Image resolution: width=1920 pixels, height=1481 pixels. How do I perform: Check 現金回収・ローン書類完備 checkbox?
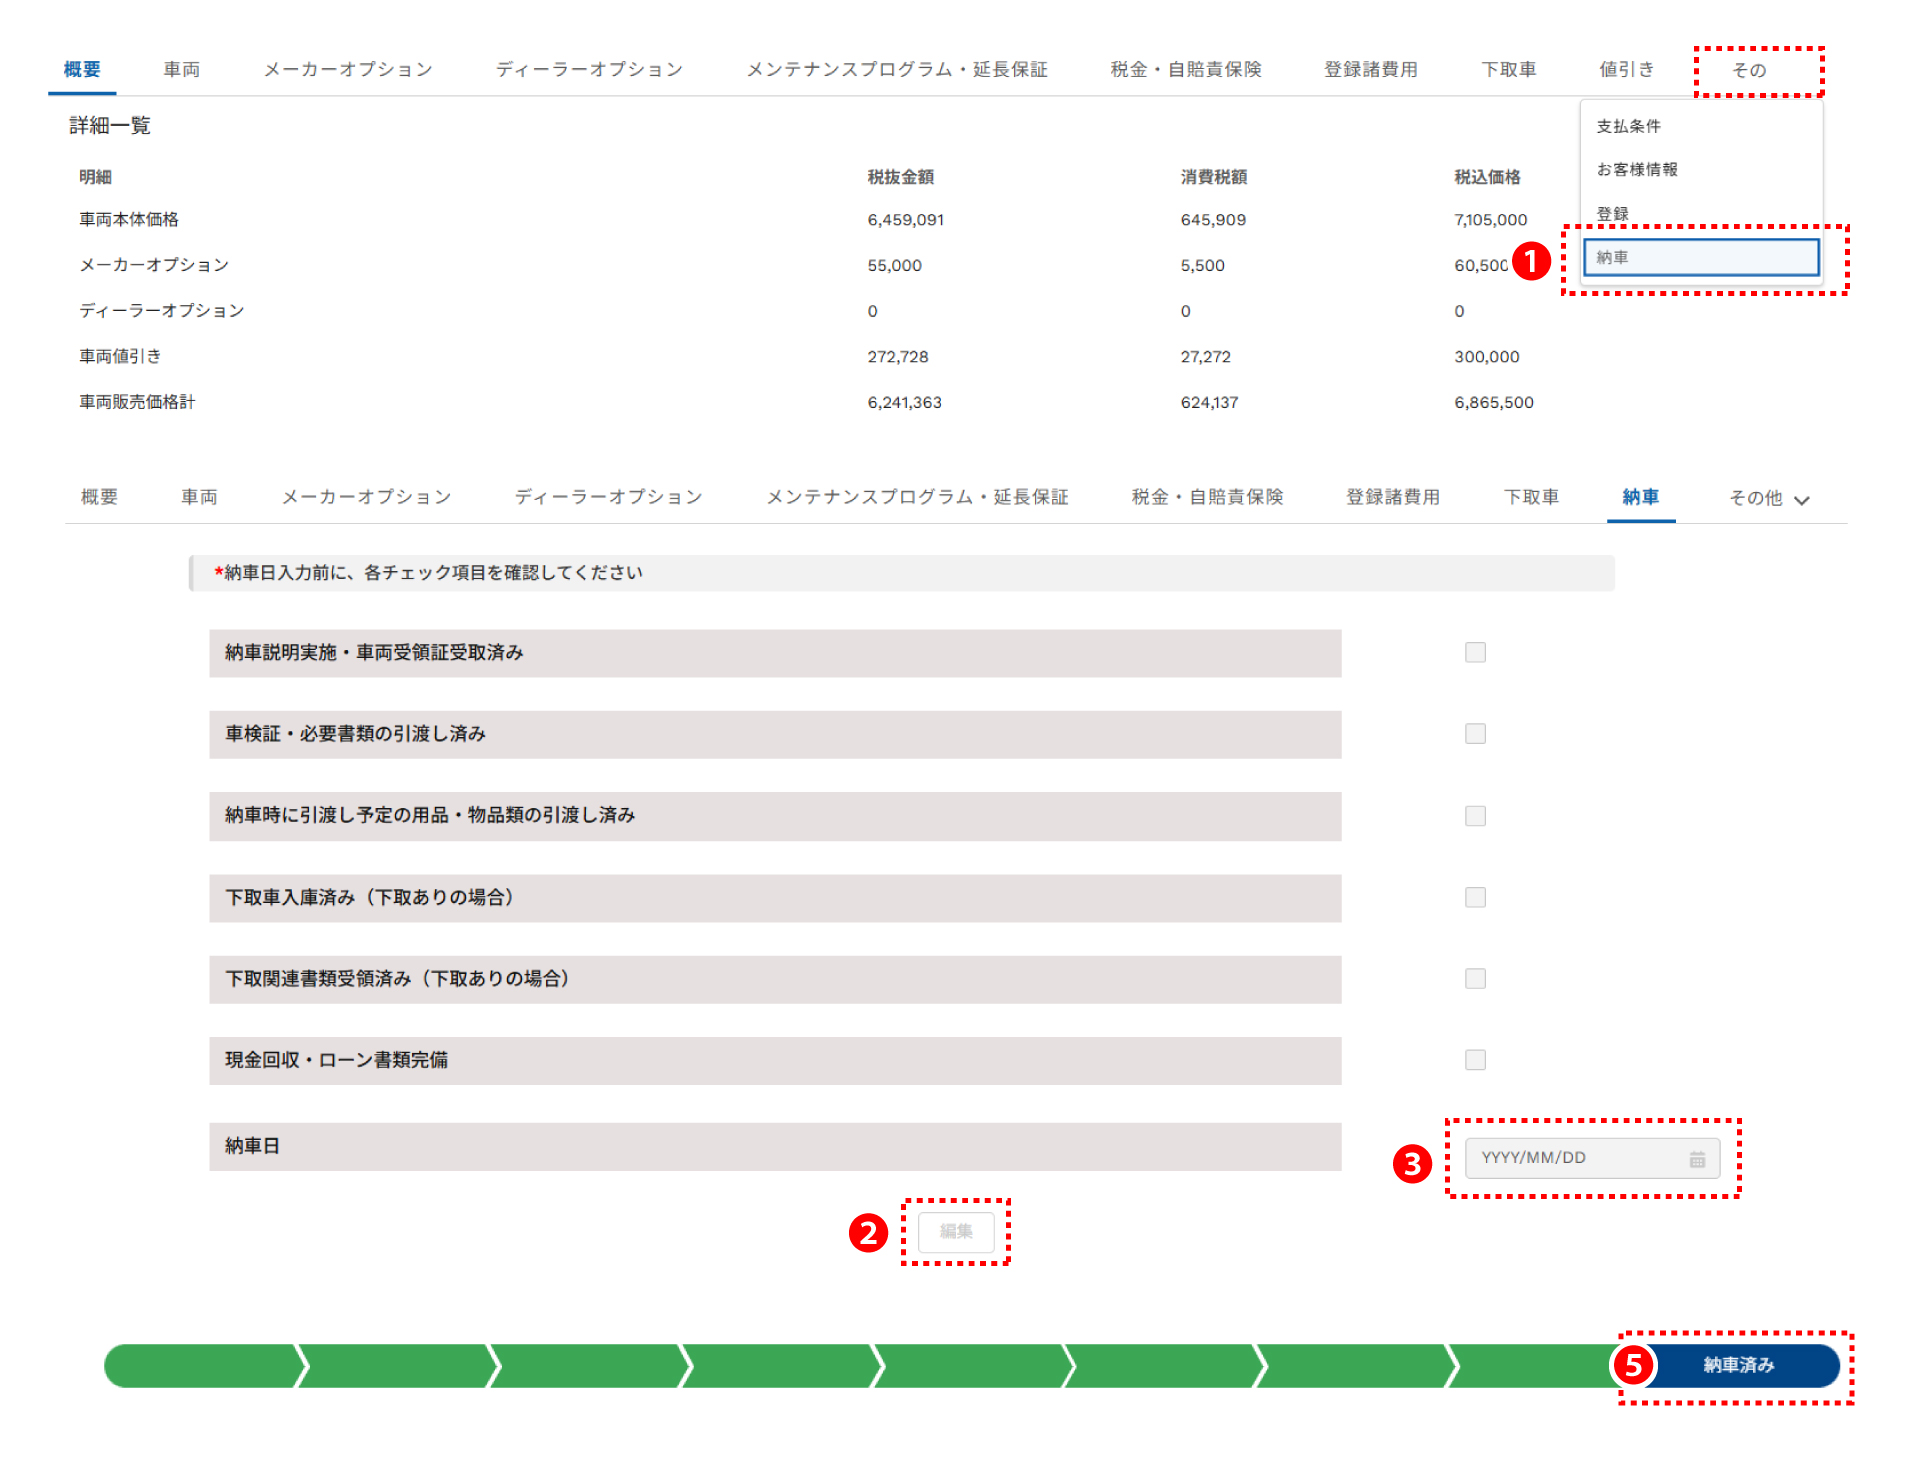pyautogui.click(x=1475, y=1060)
